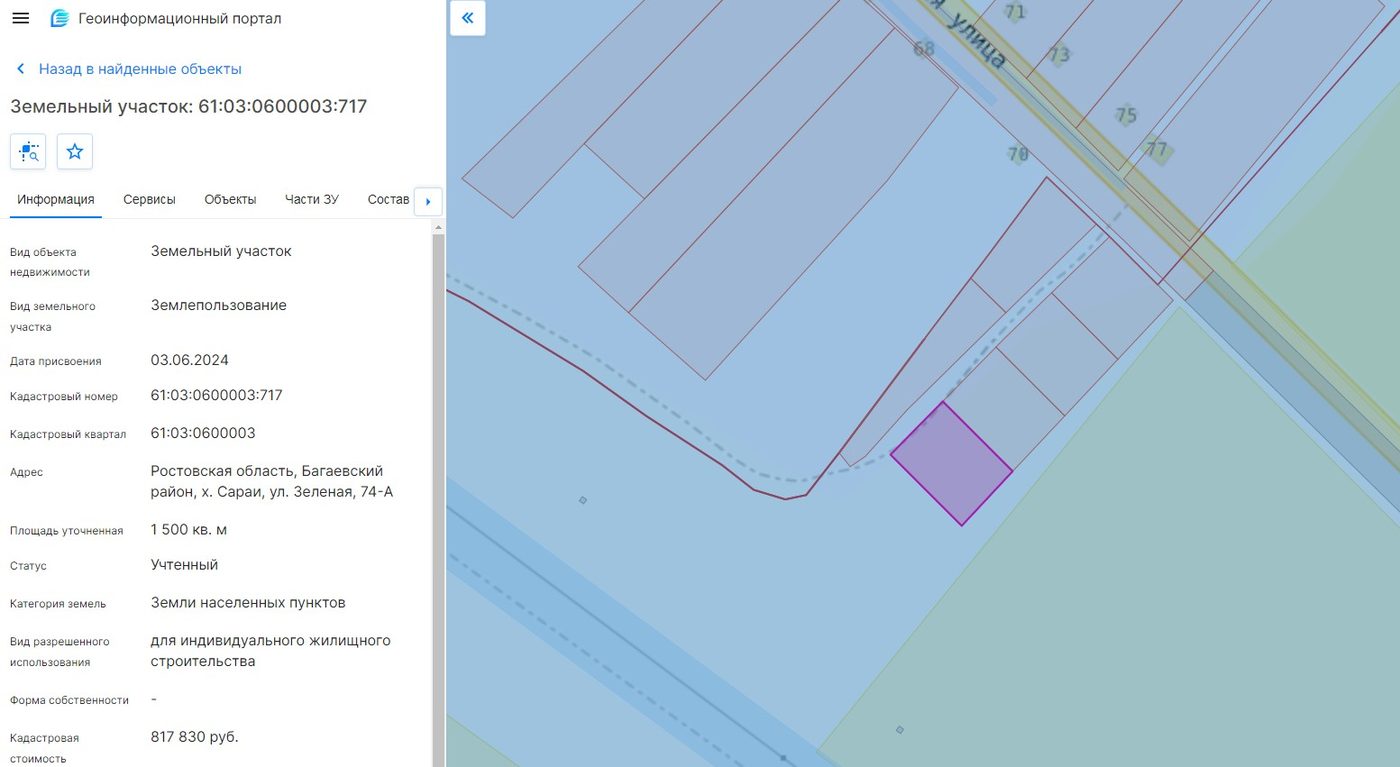The width and height of the screenshot is (1400, 767).
Task: Locate the parcel on map icon
Action: pos(28,152)
